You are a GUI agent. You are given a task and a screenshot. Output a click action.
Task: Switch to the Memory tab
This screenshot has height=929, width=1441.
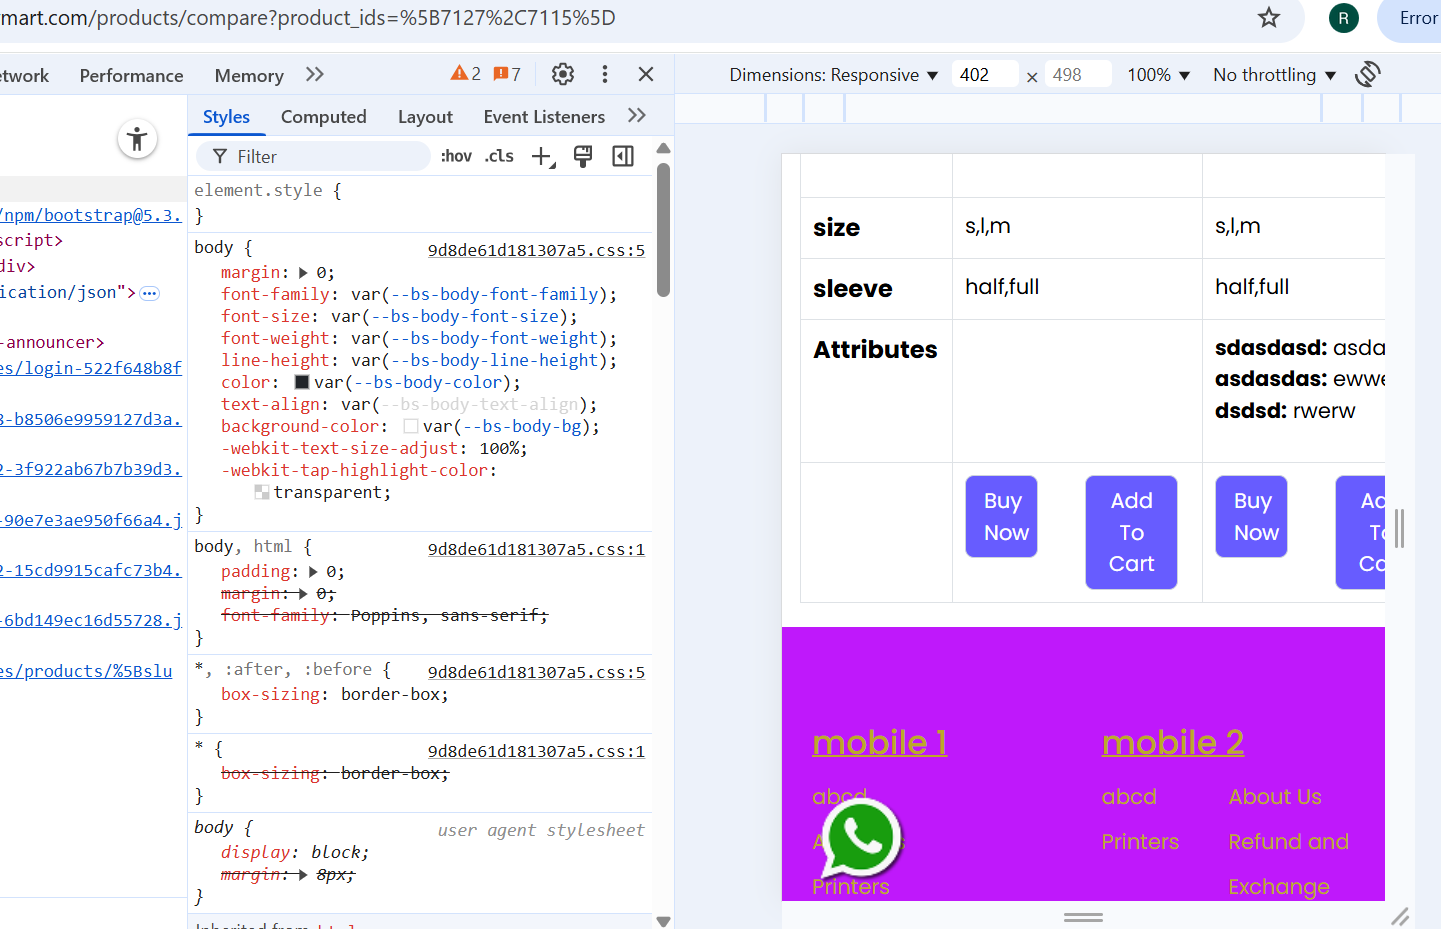coord(249,75)
